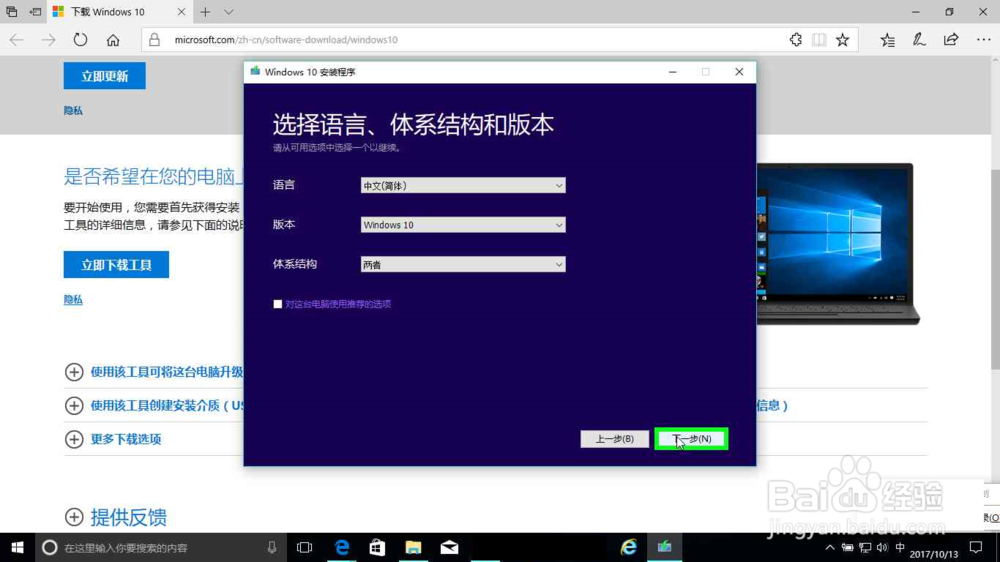Image resolution: width=1000 pixels, height=562 pixels.
Task: Add this page to favorites star
Action: click(x=842, y=40)
